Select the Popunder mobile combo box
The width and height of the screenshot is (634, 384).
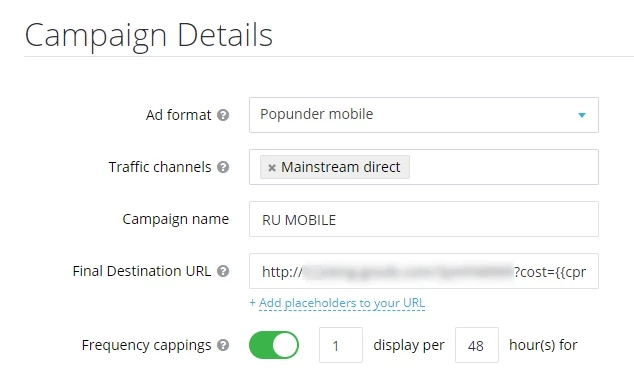coord(424,115)
